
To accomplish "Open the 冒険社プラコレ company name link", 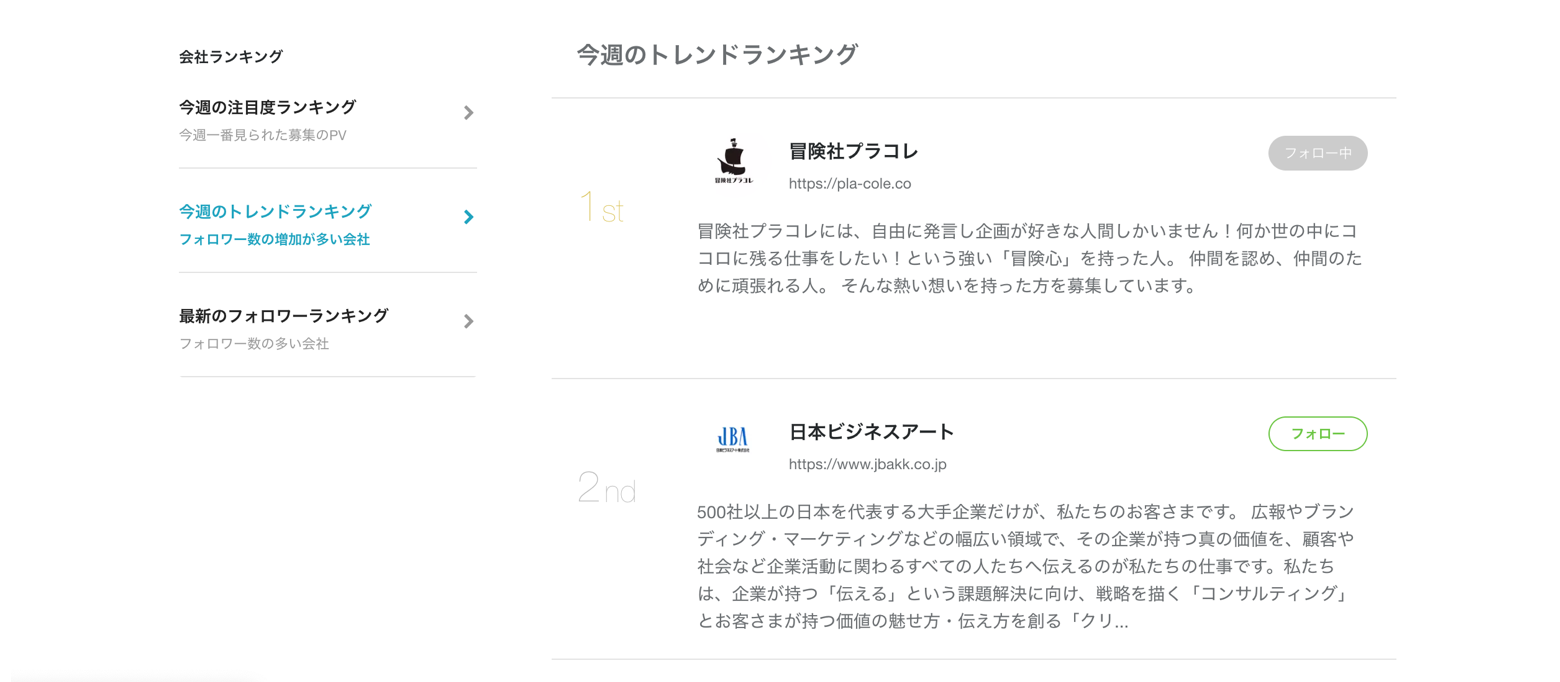I will (853, 152).
